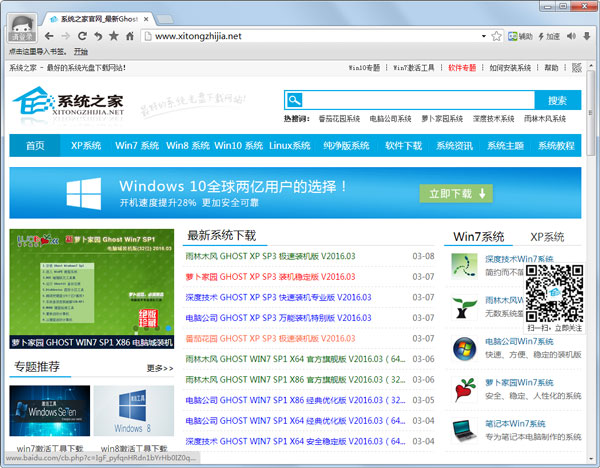
Task: Bookmark page with address bar star
Action: click(496, 36)
